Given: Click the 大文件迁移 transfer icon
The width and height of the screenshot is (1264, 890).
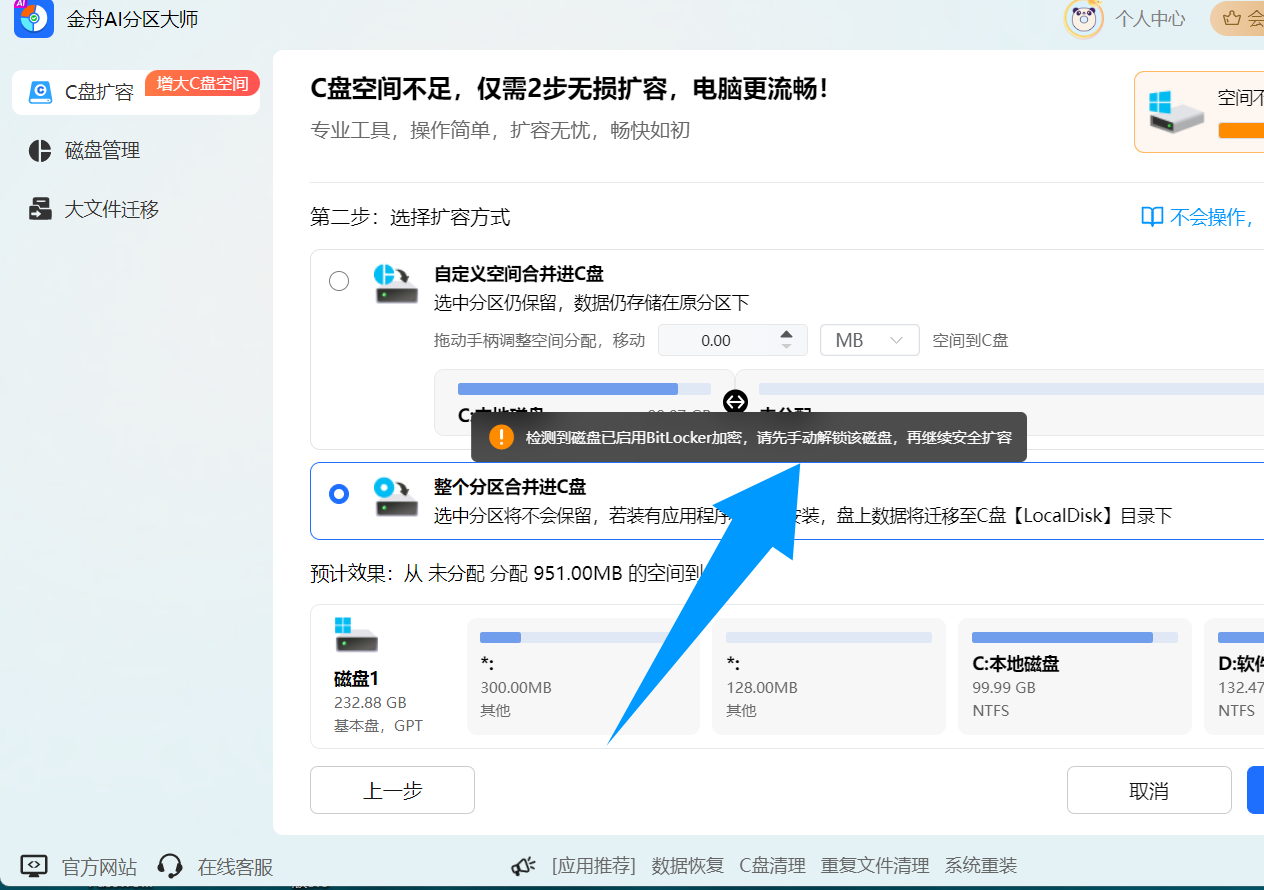Looking at the screenshot, I should point(40,210).
